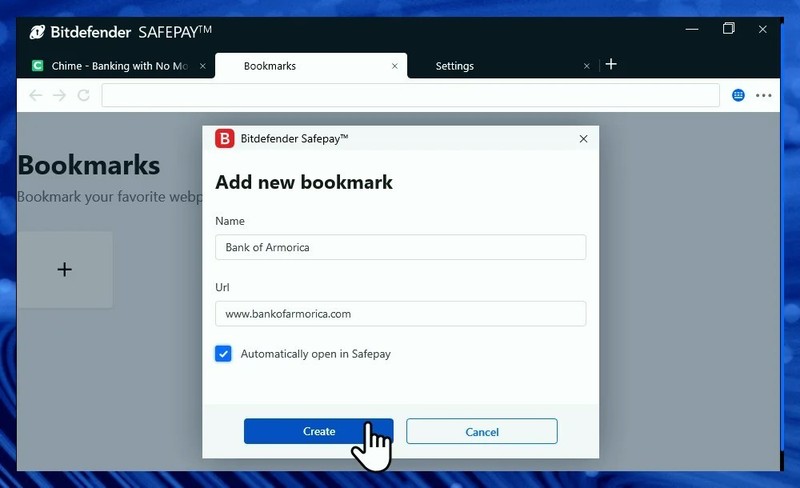Minimize the Safepay window
This screenshot has width=800, height=488.
tap(692, 29)
